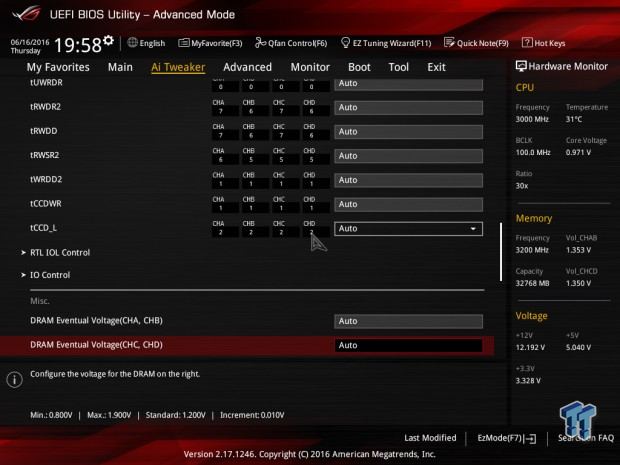Click the info circle icon

point(15,380)
